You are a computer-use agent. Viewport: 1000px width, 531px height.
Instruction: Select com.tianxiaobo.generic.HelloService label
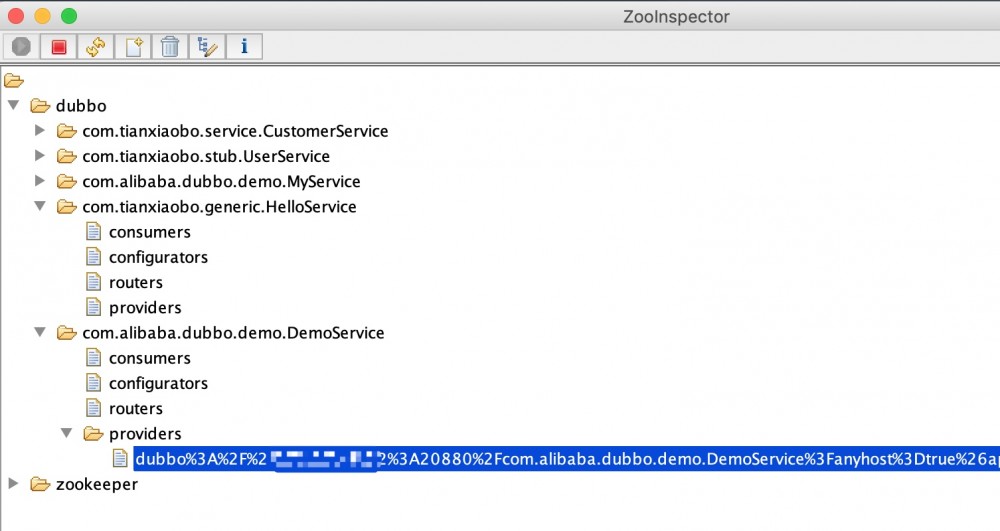click(219, 207)
